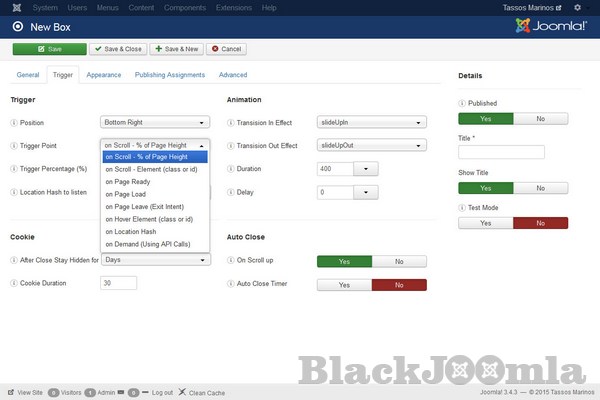Screen dimensions: 600x400
Task: Click the info icon beside Cookie Duration
Action: click(x=14, y=283)
